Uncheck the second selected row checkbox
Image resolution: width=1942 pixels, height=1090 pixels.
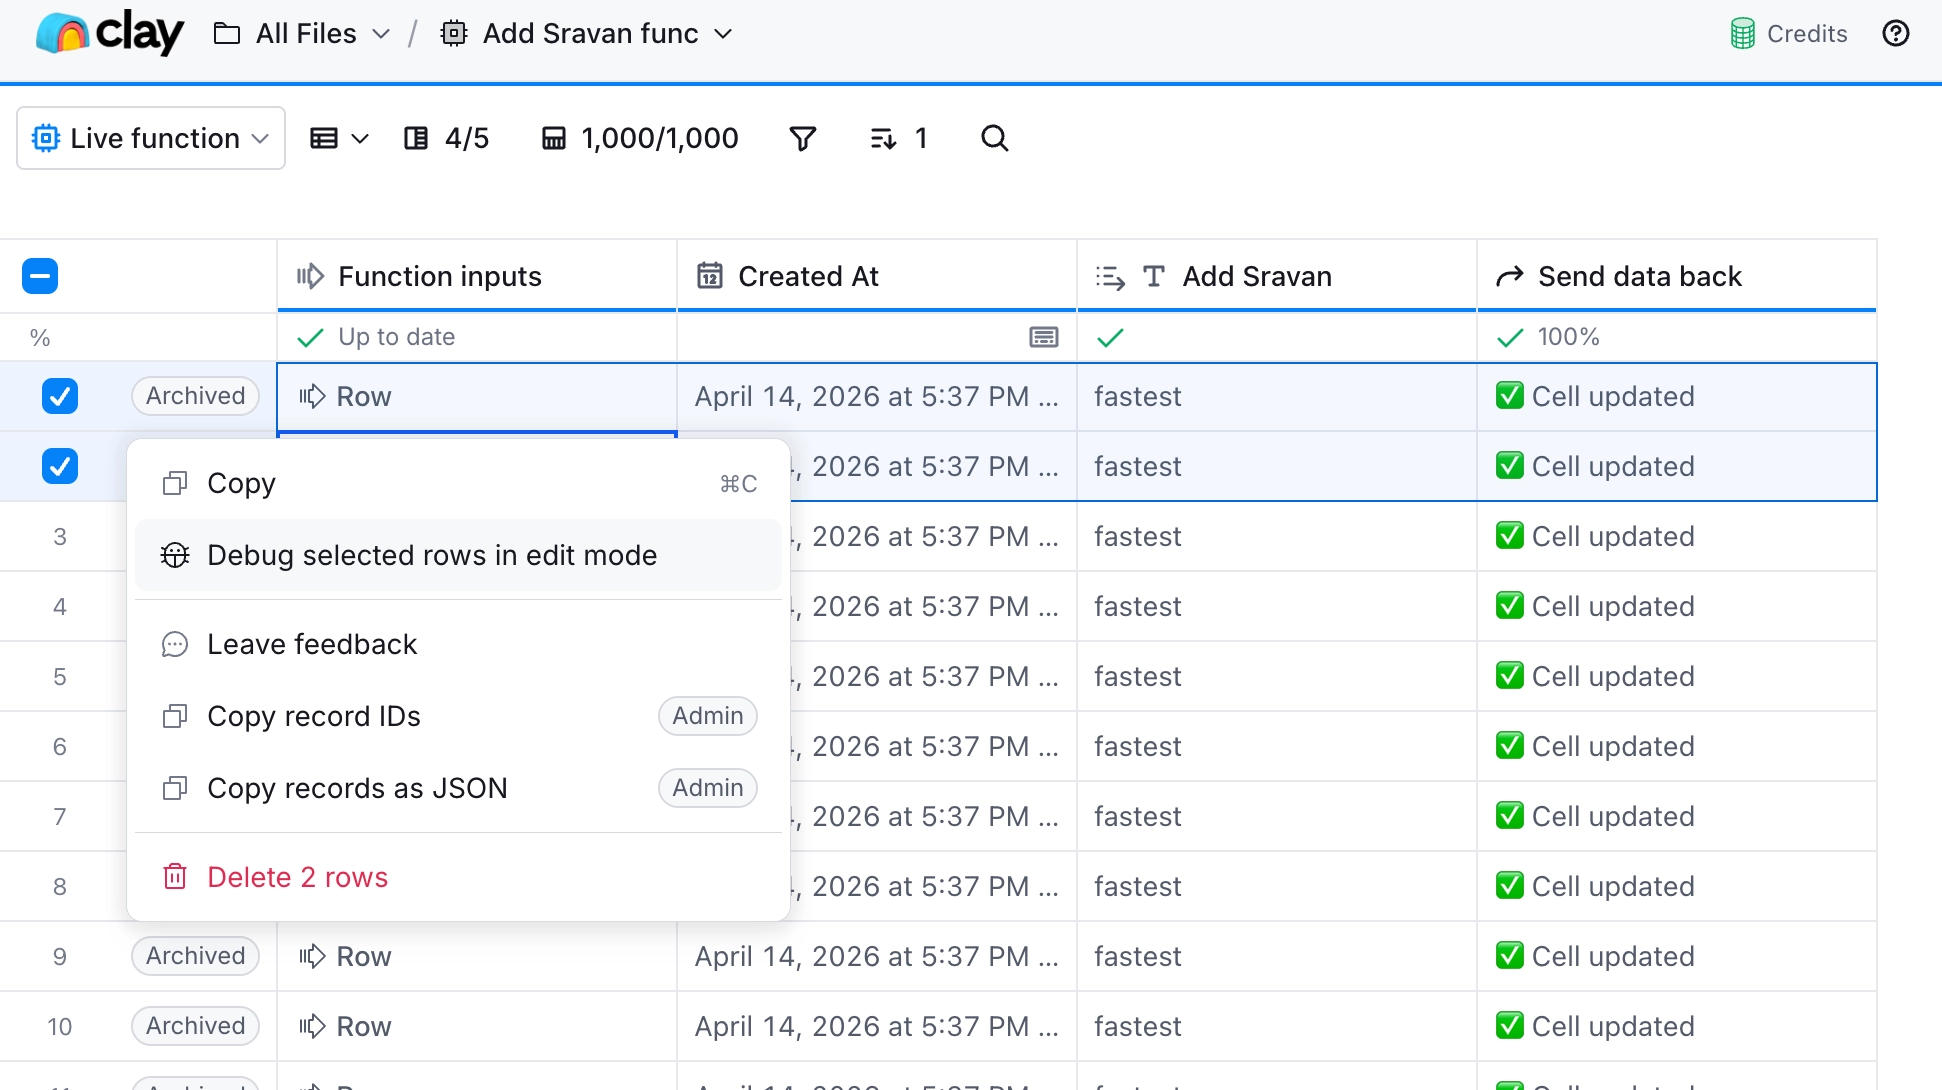click(x=60, y=466)
